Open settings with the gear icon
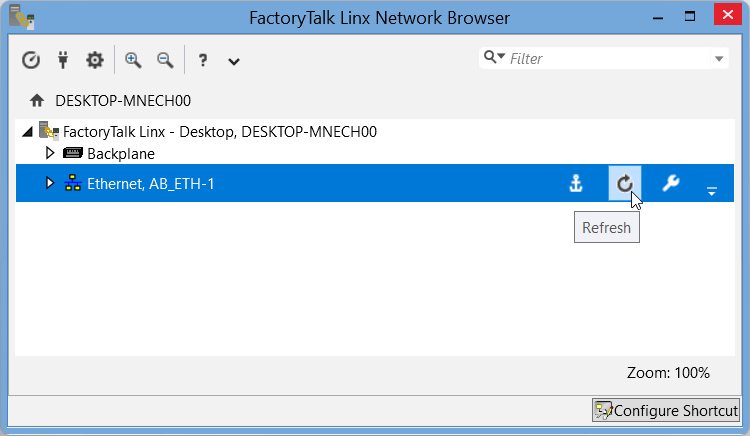This screenshot has width=750, height=436. pos(94,60)
